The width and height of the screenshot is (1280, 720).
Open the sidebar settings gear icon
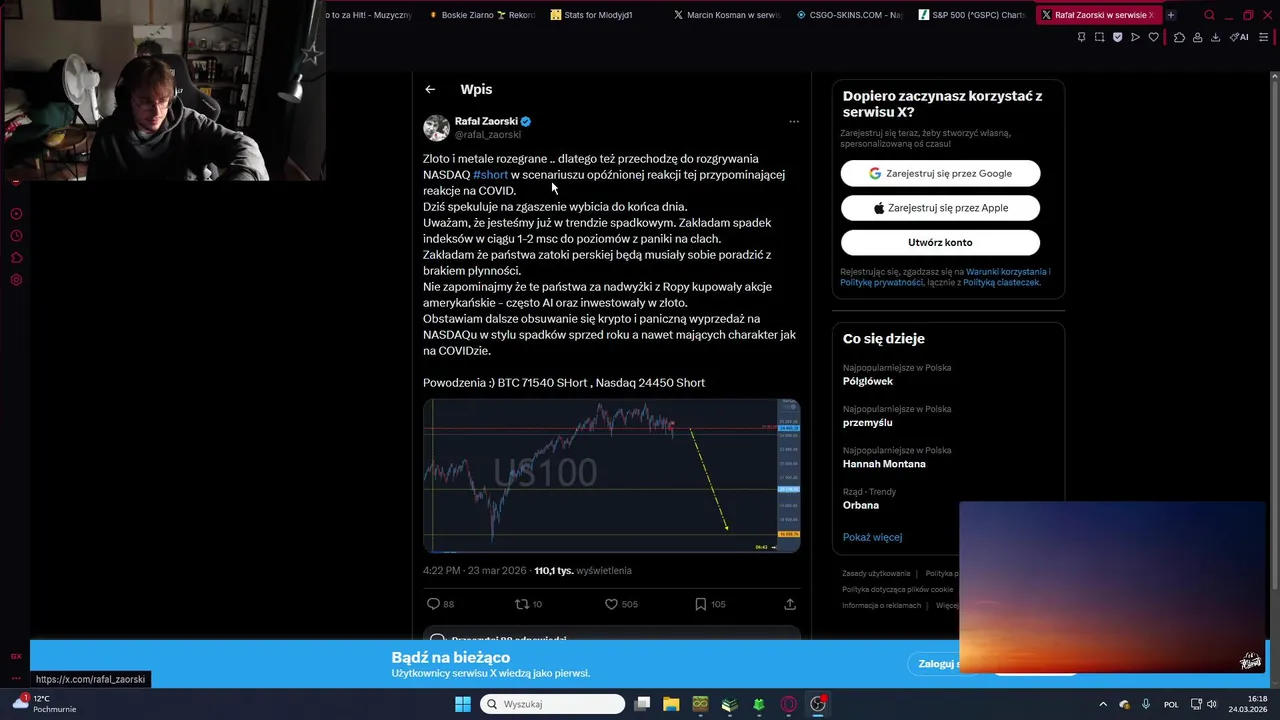[16, 280]
